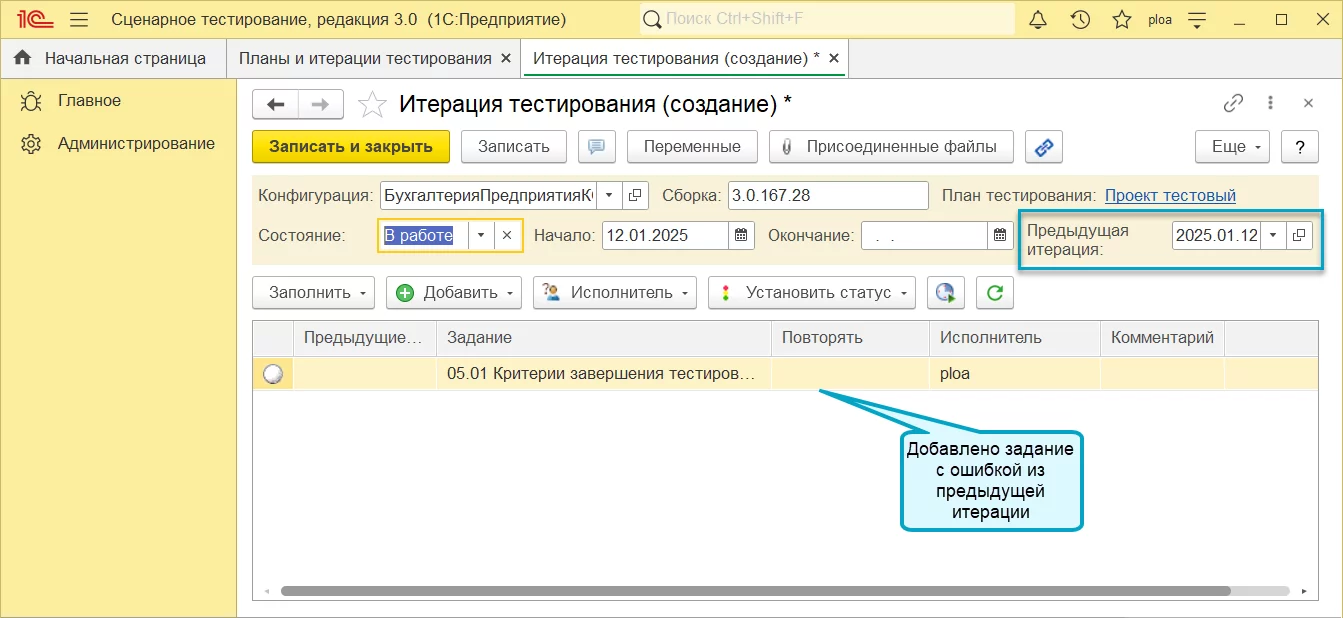Image resolution: width=1343 pixels, height=618 pixels.
Task: Open the comment speech bubble button
Action: 596,147
